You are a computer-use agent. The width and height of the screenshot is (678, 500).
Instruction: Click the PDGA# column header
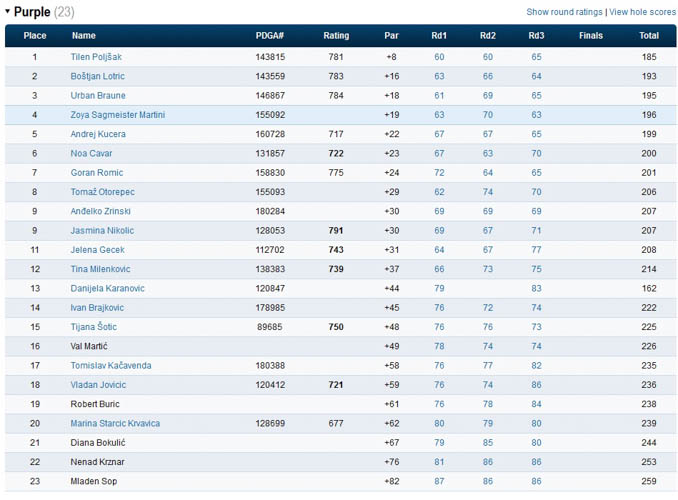click(270, 36)
